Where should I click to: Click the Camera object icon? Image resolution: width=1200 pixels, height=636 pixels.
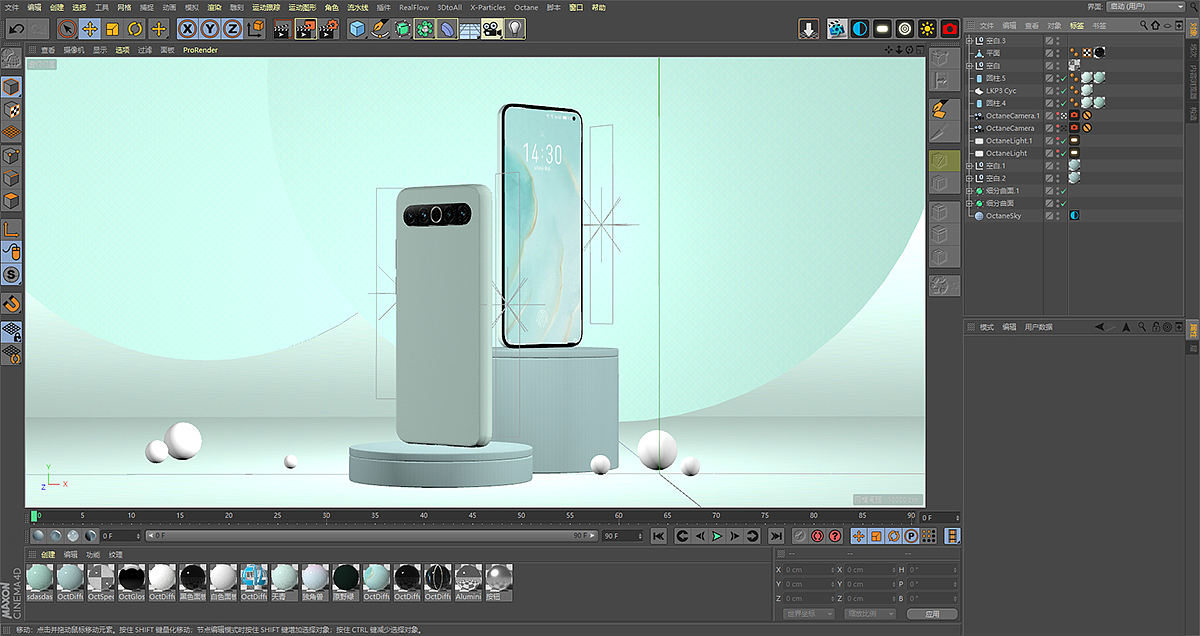[x=492, y=29]
